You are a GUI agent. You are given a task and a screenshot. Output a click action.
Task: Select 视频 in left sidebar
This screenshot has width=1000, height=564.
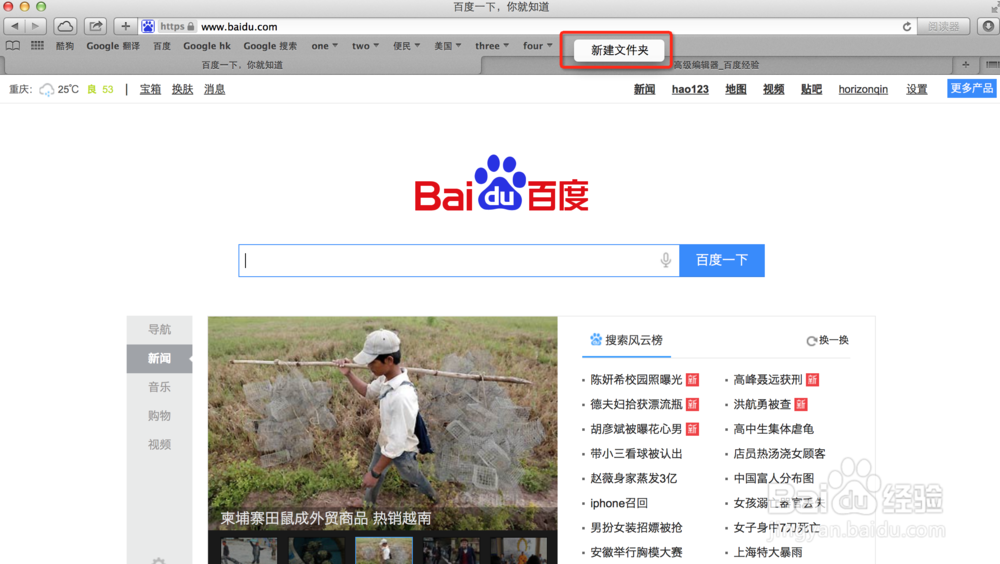(159, 445)
